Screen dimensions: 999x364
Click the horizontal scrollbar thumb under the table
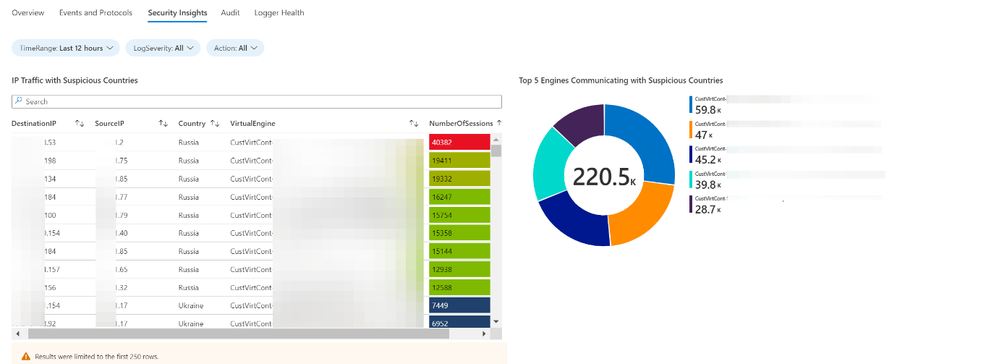[238, 333]
